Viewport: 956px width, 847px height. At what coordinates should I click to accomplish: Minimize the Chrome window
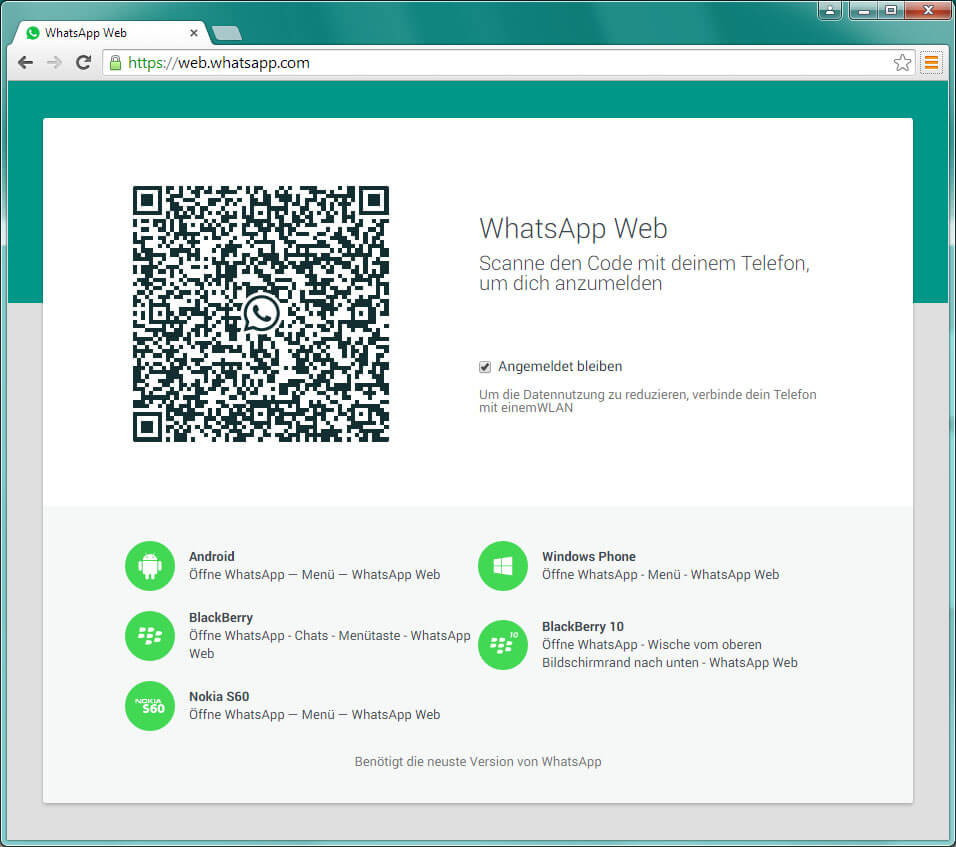tap(863, 10)
